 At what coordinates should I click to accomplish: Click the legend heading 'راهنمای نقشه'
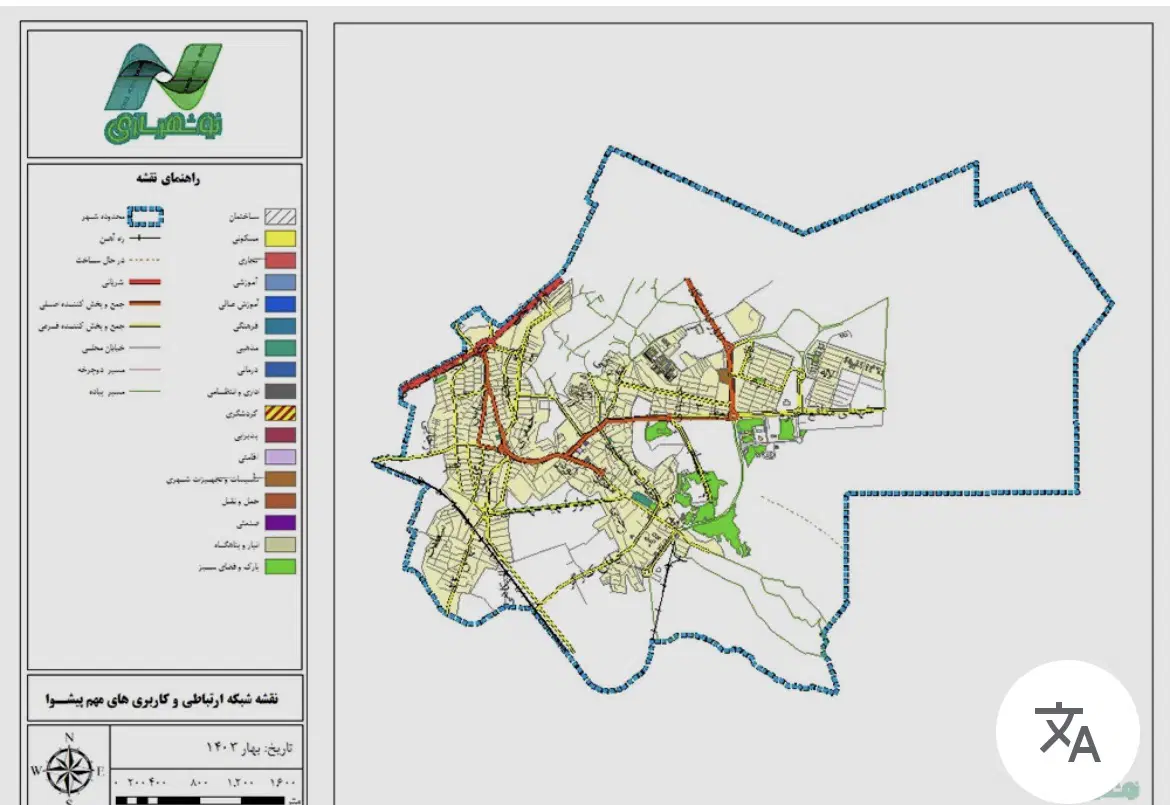pyautogui.click(x=168, y=178)
